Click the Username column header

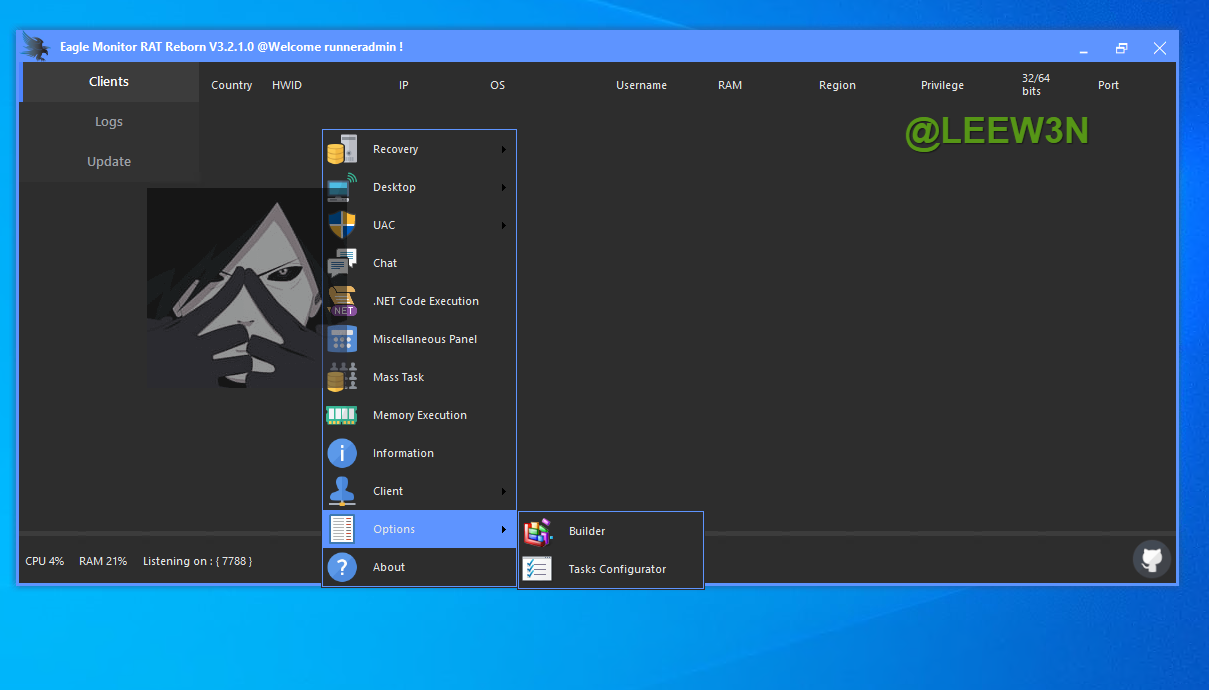[x=641, y=86]
